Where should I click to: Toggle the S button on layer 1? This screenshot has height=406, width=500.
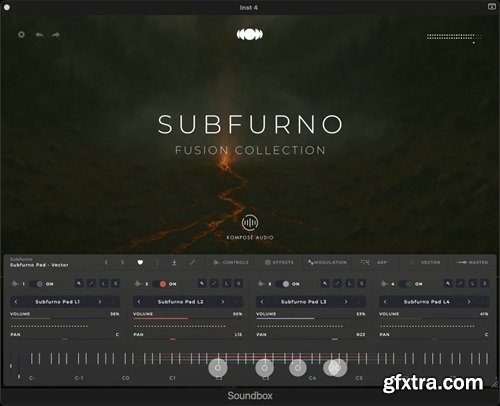[116, 284]
